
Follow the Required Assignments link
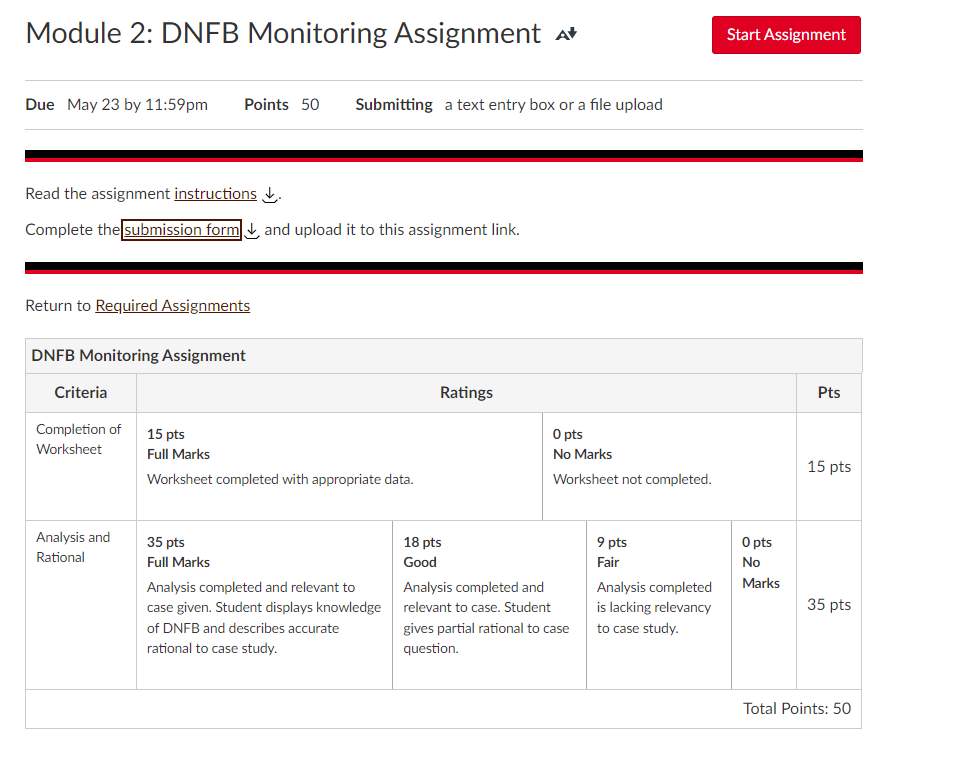point(172,305)
